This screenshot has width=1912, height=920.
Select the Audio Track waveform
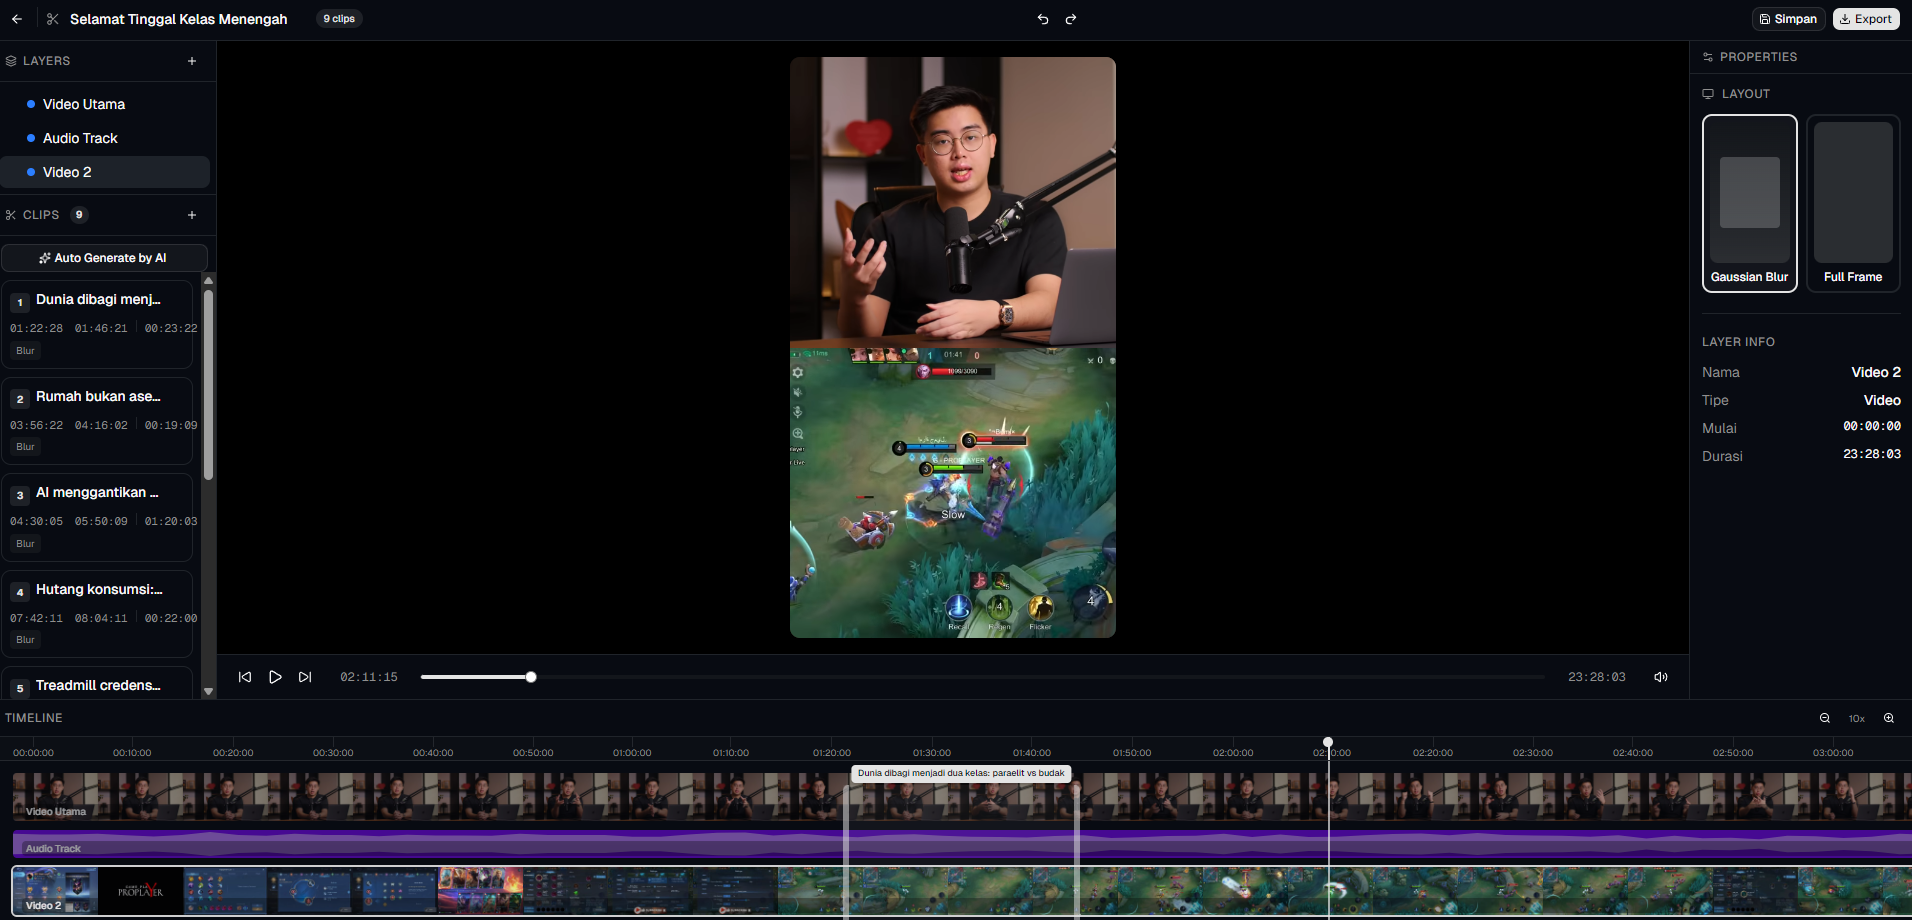point(962,842)
